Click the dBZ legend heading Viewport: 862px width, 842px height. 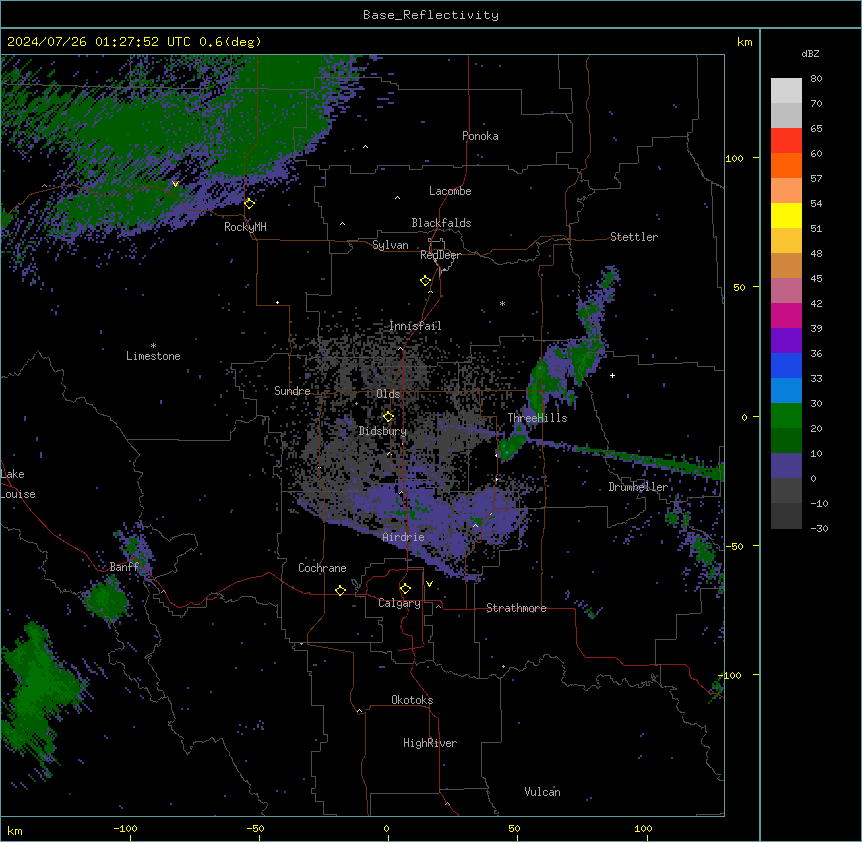pos(810,53)
